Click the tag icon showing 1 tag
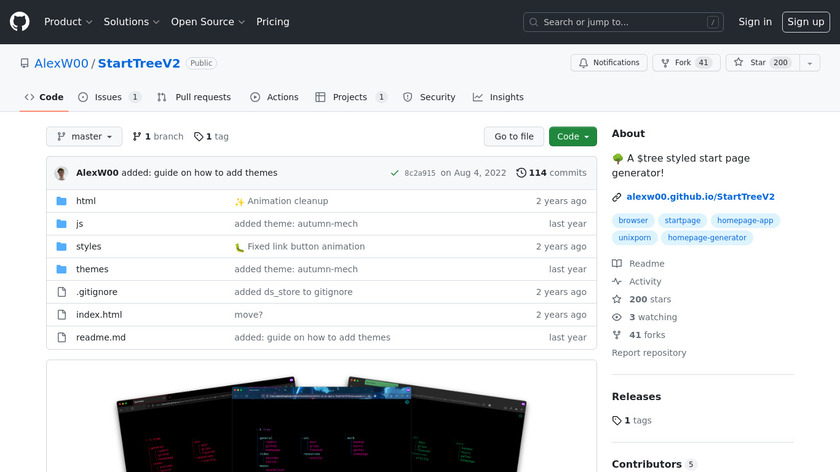 pos(199,137)
